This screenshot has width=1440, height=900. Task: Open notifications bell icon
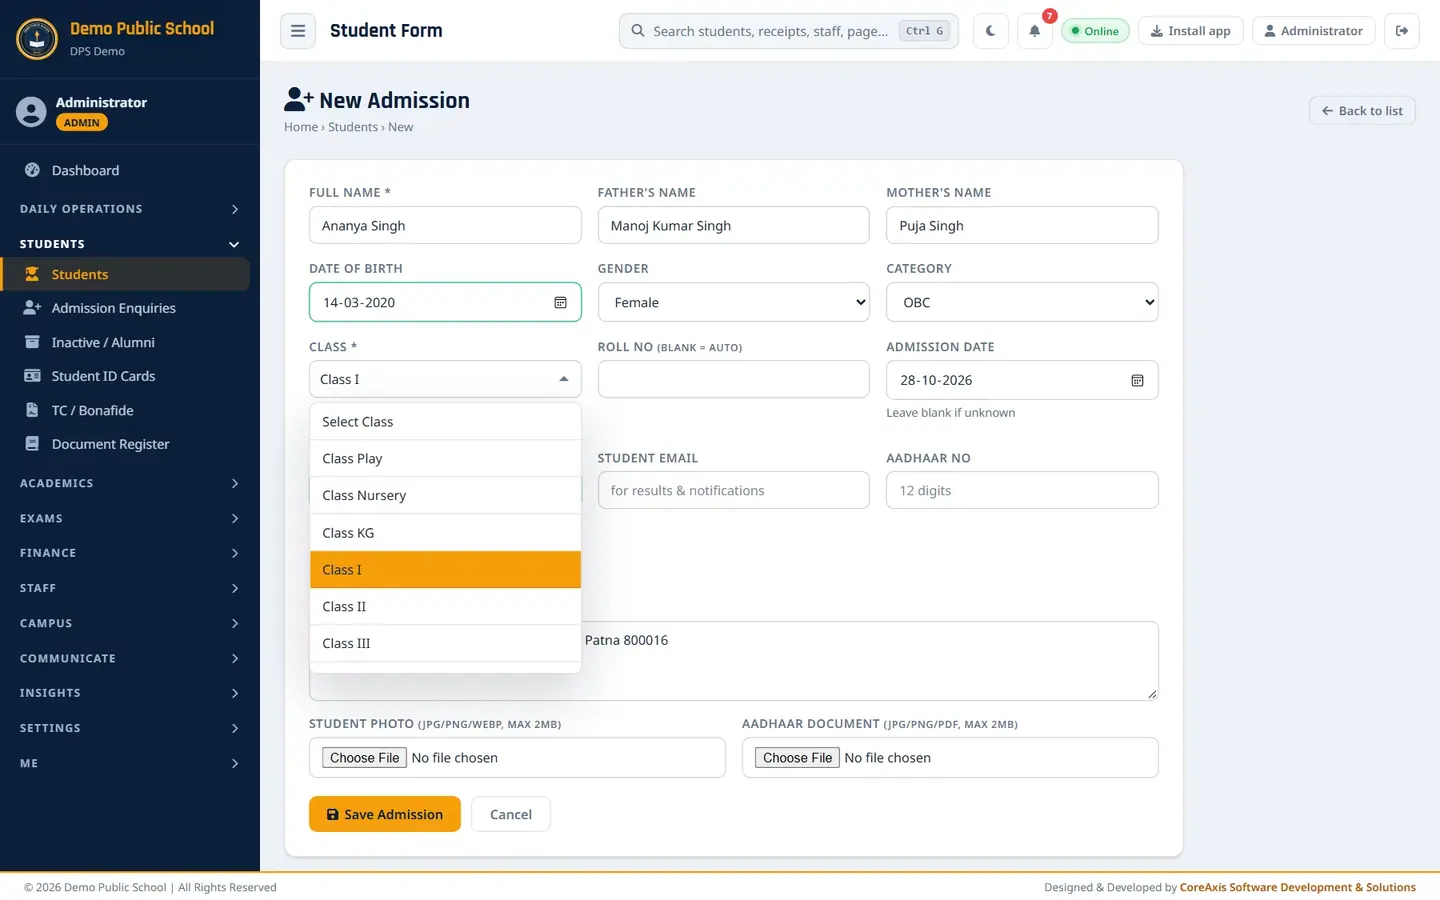1035,31
